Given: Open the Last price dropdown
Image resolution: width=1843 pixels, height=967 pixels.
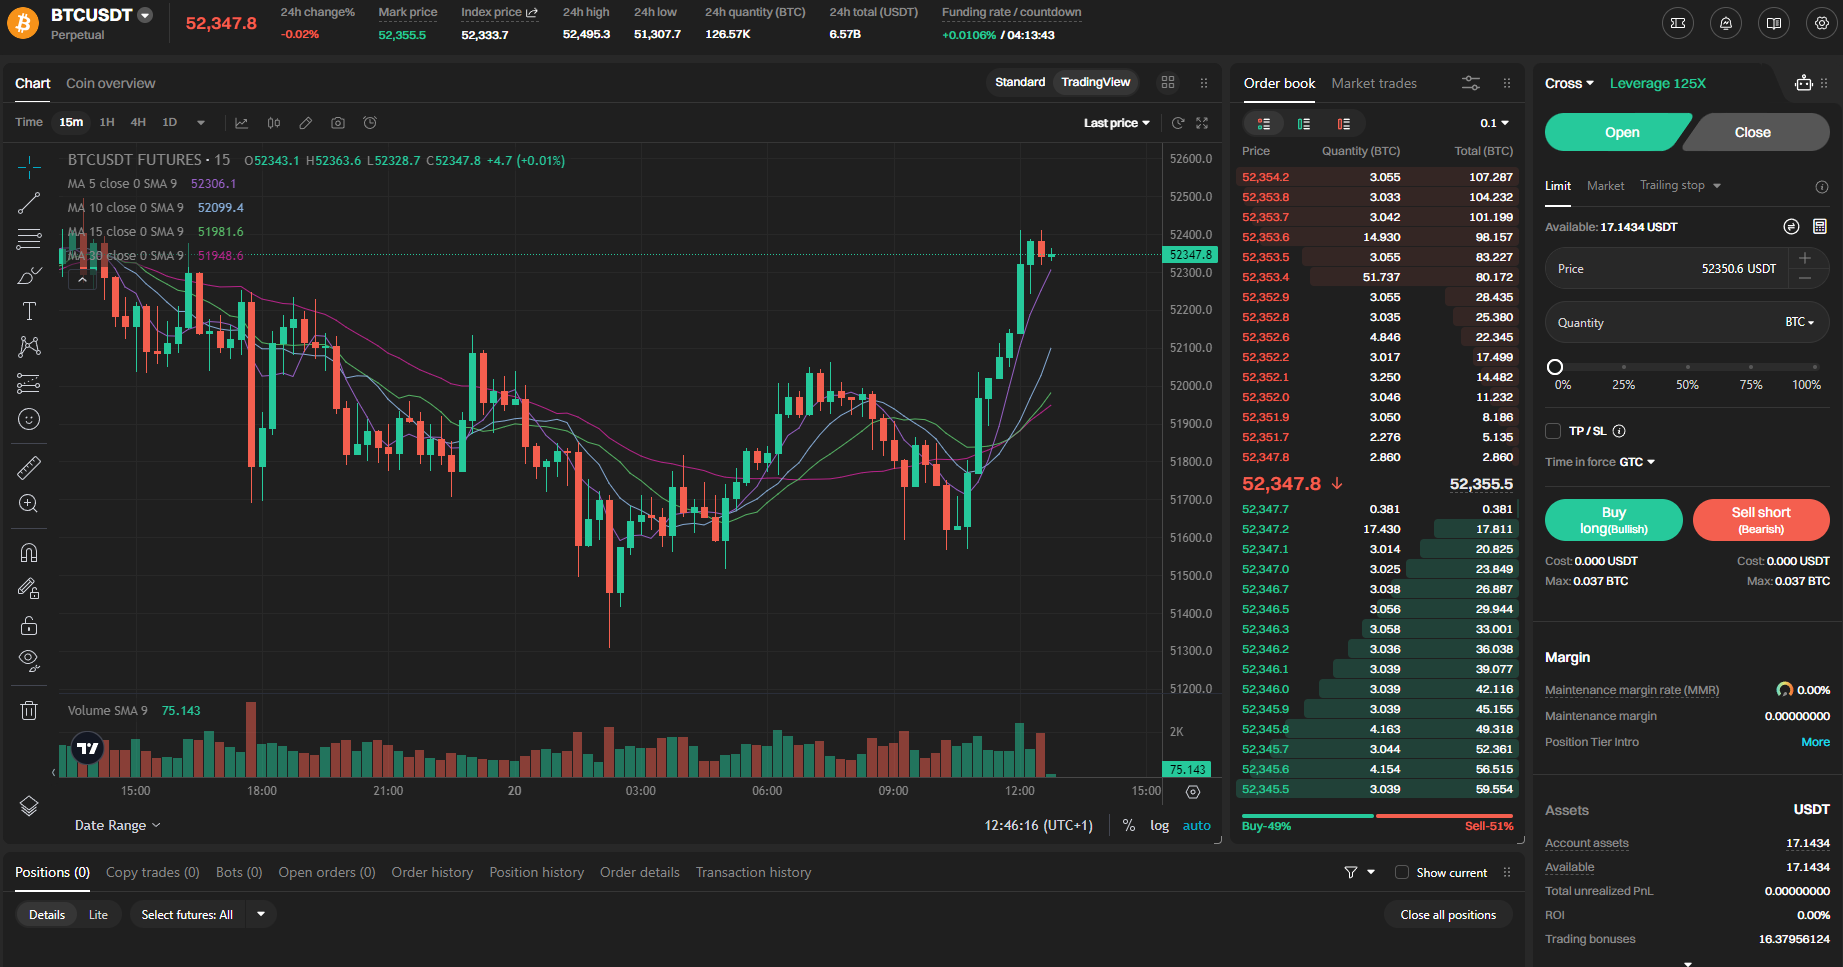Looking at the screenshot, I should 1116,123.
